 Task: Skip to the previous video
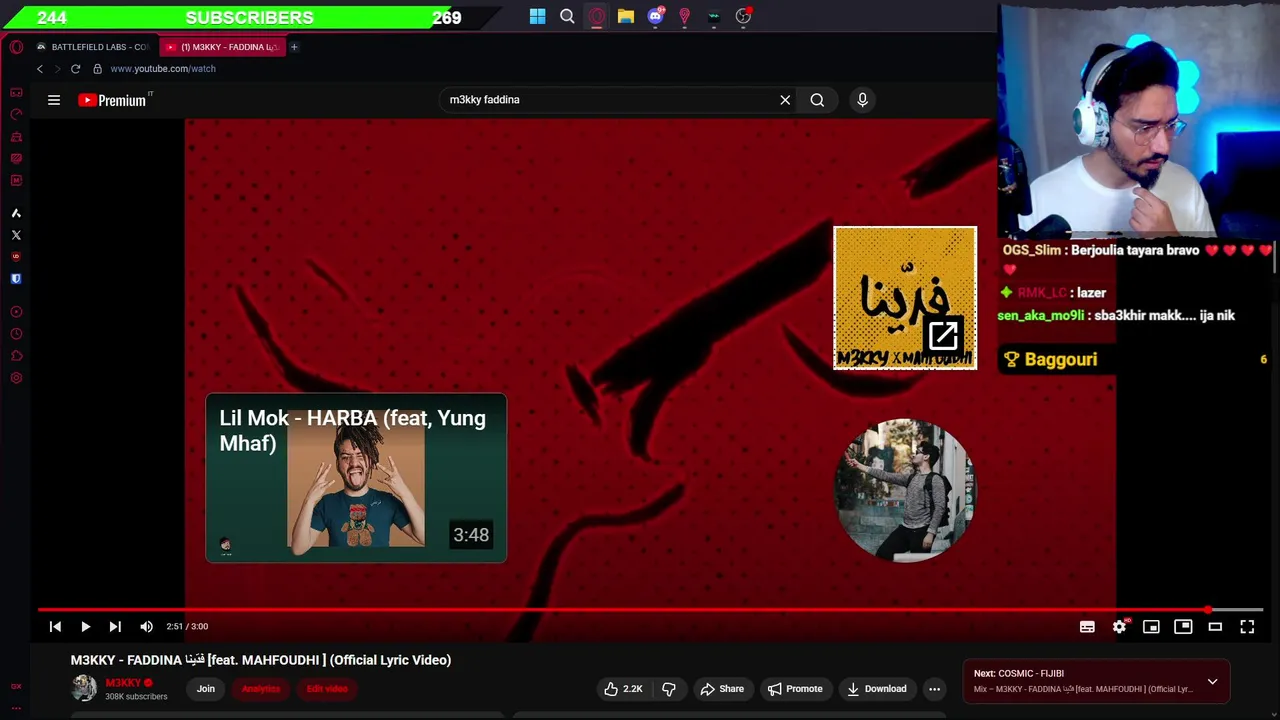55,627
